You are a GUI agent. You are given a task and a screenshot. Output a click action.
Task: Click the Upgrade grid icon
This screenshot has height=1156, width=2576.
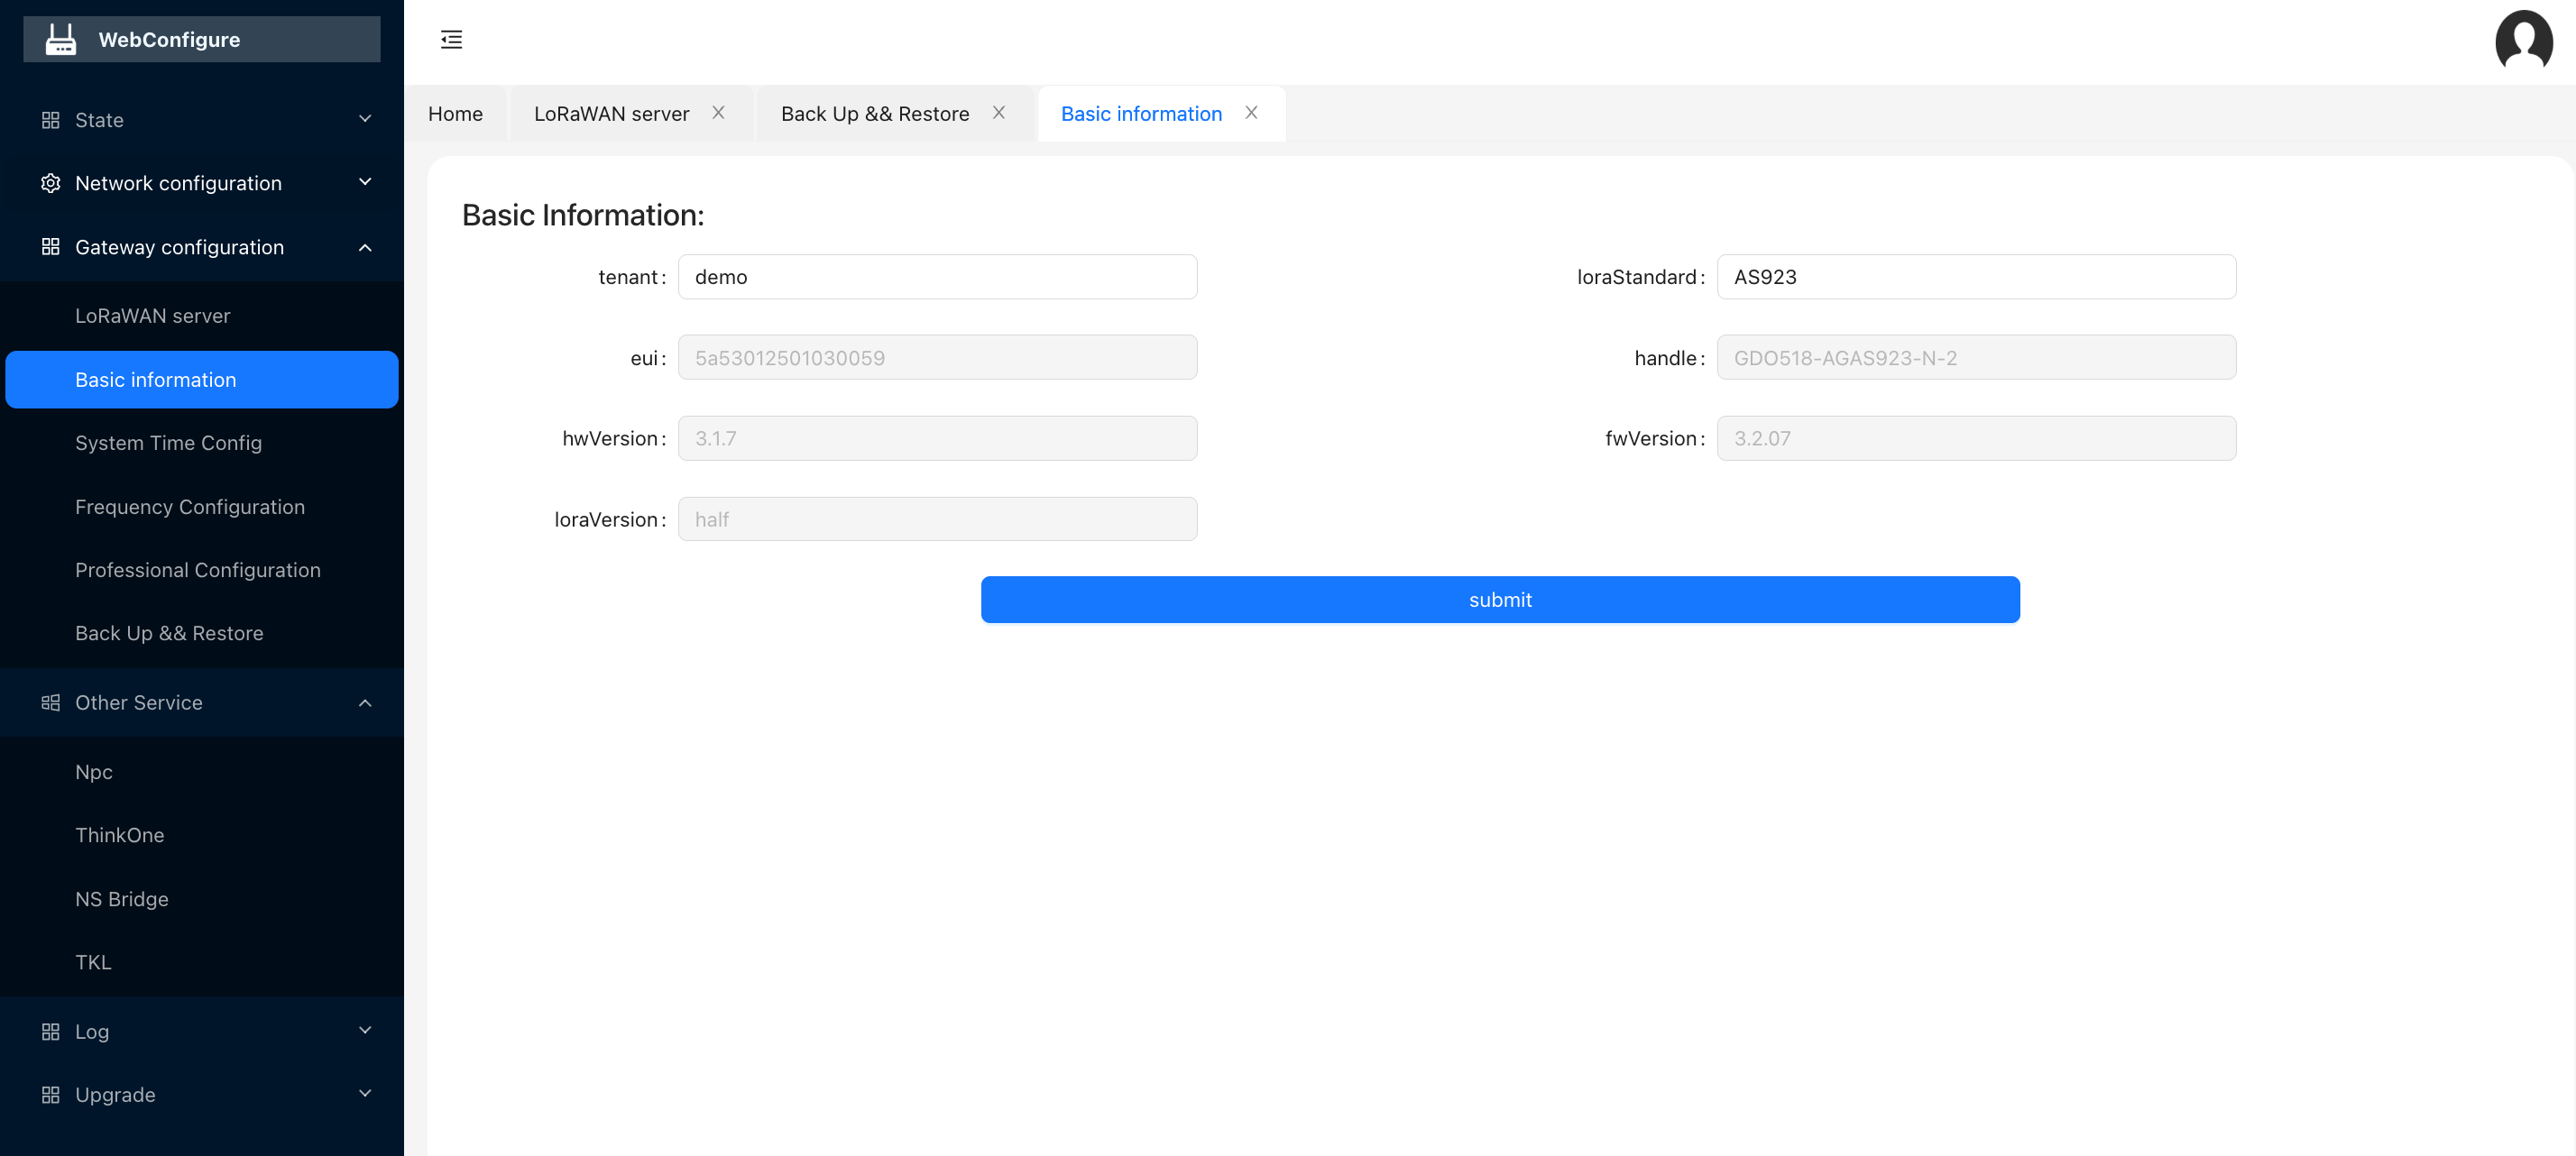50,1095
